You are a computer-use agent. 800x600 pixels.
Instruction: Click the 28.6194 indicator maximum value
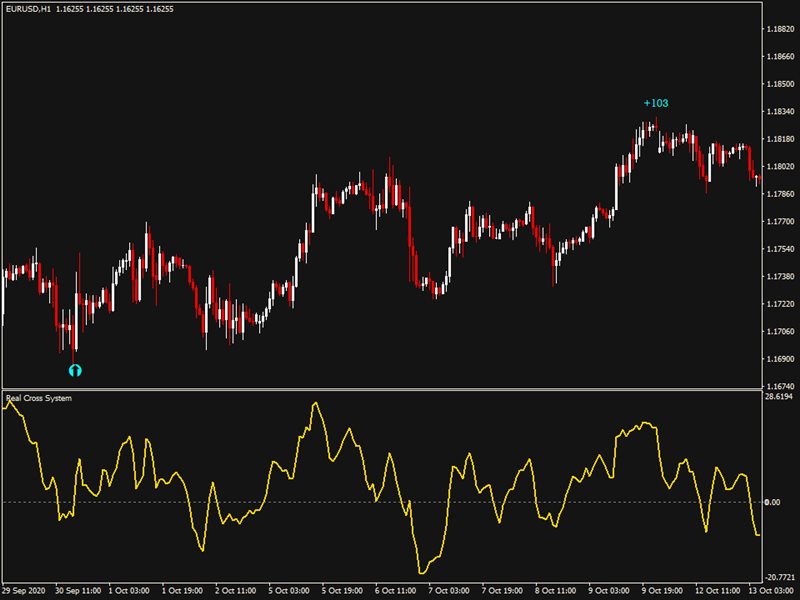tap(778, 397)
